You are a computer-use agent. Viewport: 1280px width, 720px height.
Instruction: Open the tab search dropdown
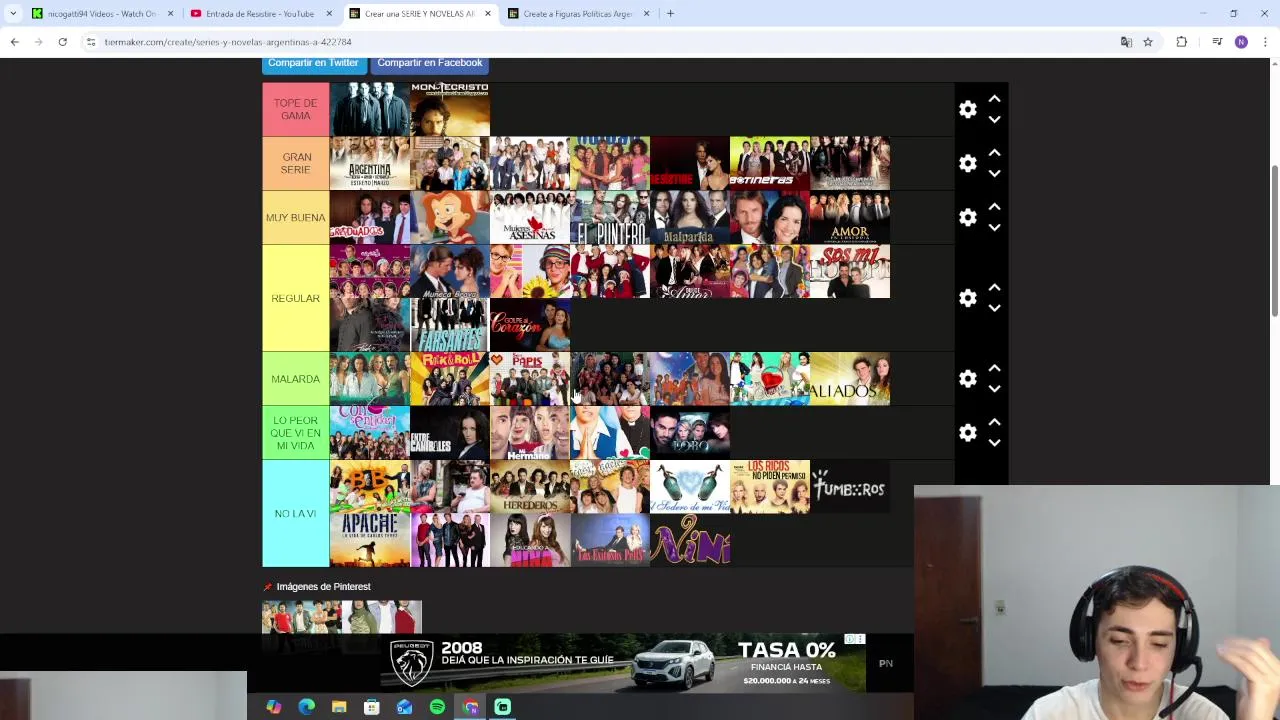[x=13, y=13]
